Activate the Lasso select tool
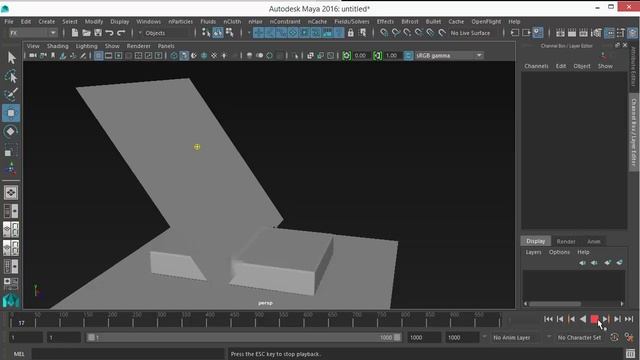This screenshot has height=360, width=640. (x=11, y=76)
